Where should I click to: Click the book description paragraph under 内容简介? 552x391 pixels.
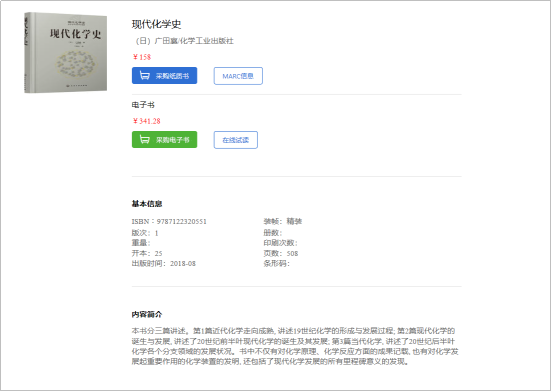(x=295, y=346)
